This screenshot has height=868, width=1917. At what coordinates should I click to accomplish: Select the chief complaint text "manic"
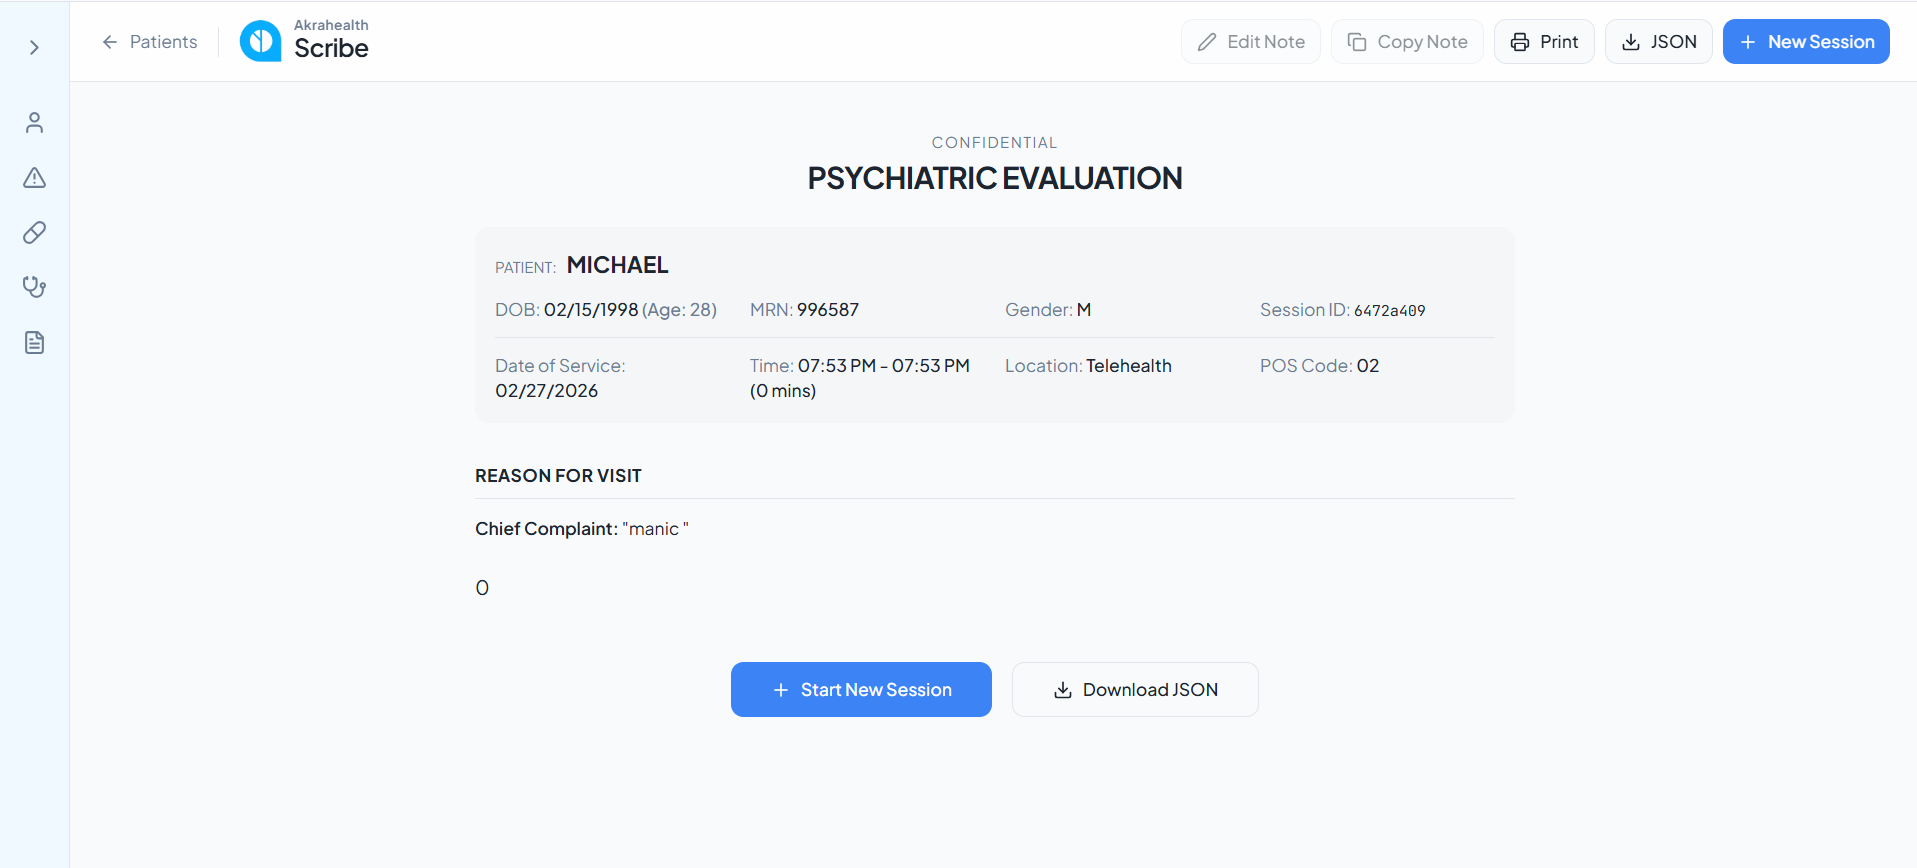pyautogui.click(x=655, y=529)
